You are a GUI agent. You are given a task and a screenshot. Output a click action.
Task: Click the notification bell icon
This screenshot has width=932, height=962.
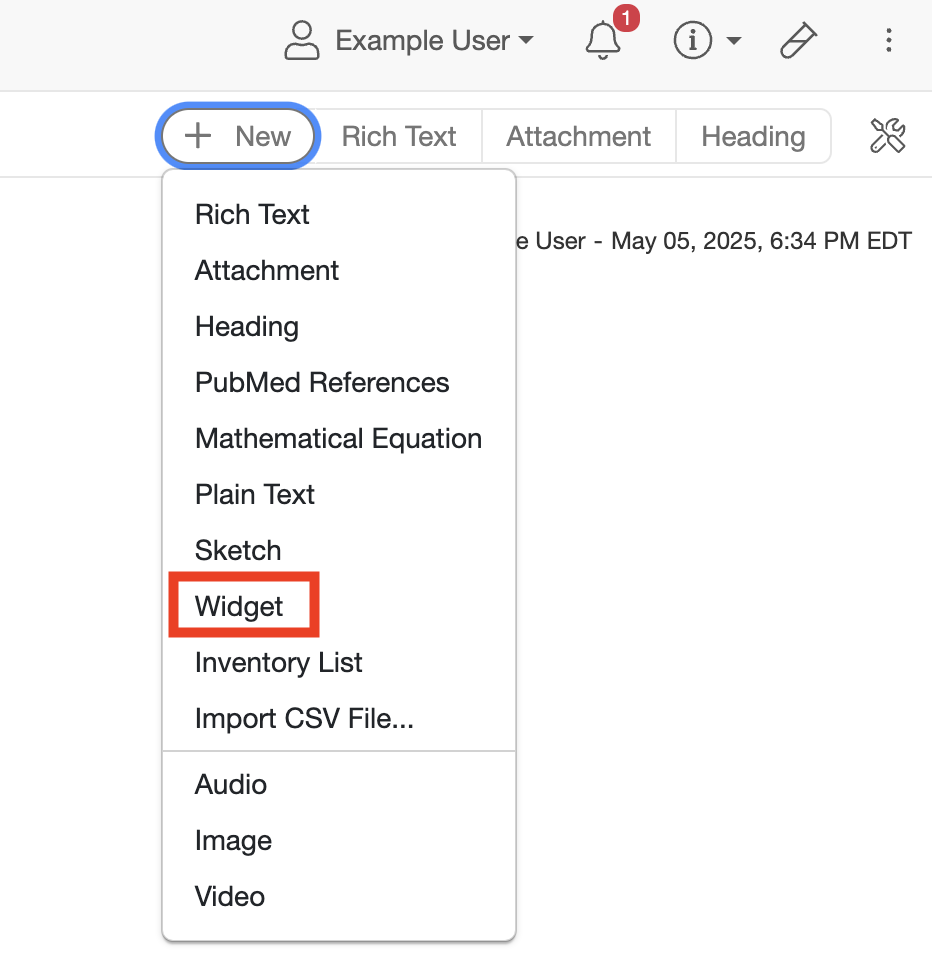pos(602,40)
